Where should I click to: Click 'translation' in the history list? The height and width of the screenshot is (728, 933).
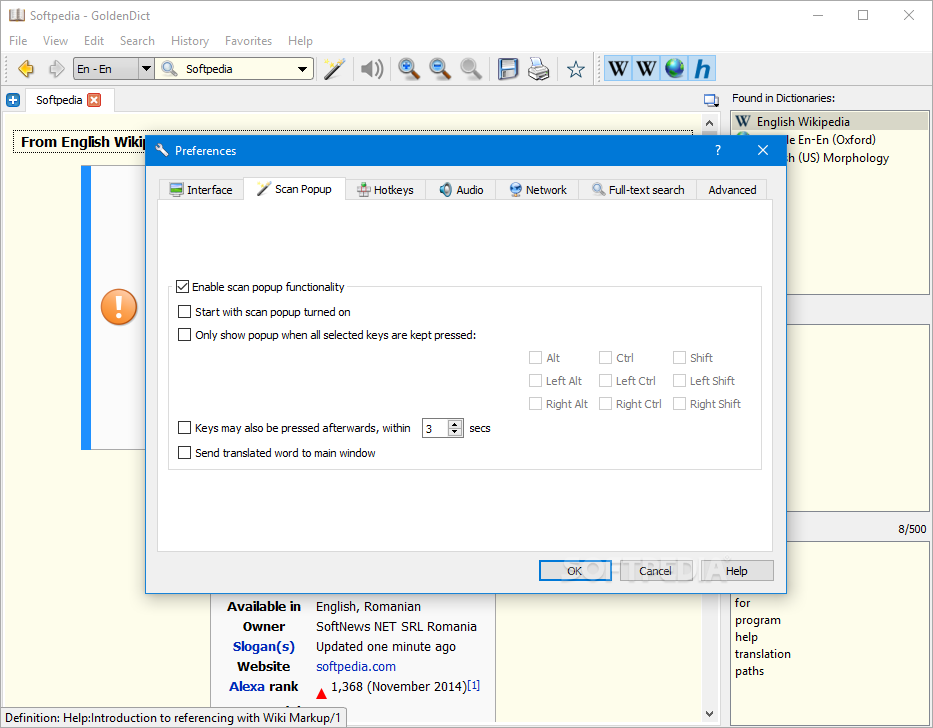[762, 654]
